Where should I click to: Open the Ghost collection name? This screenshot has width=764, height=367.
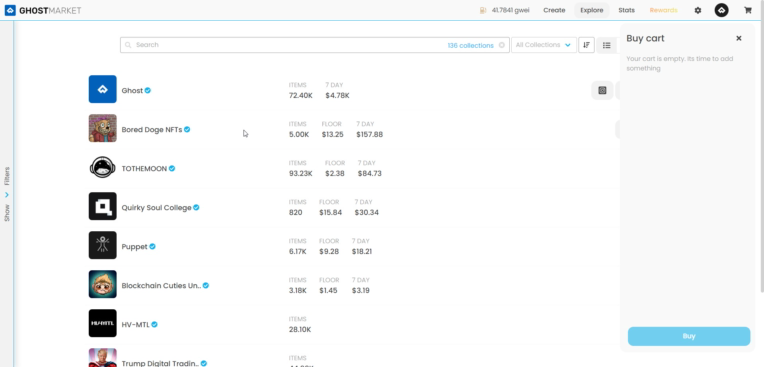point(132,91)
